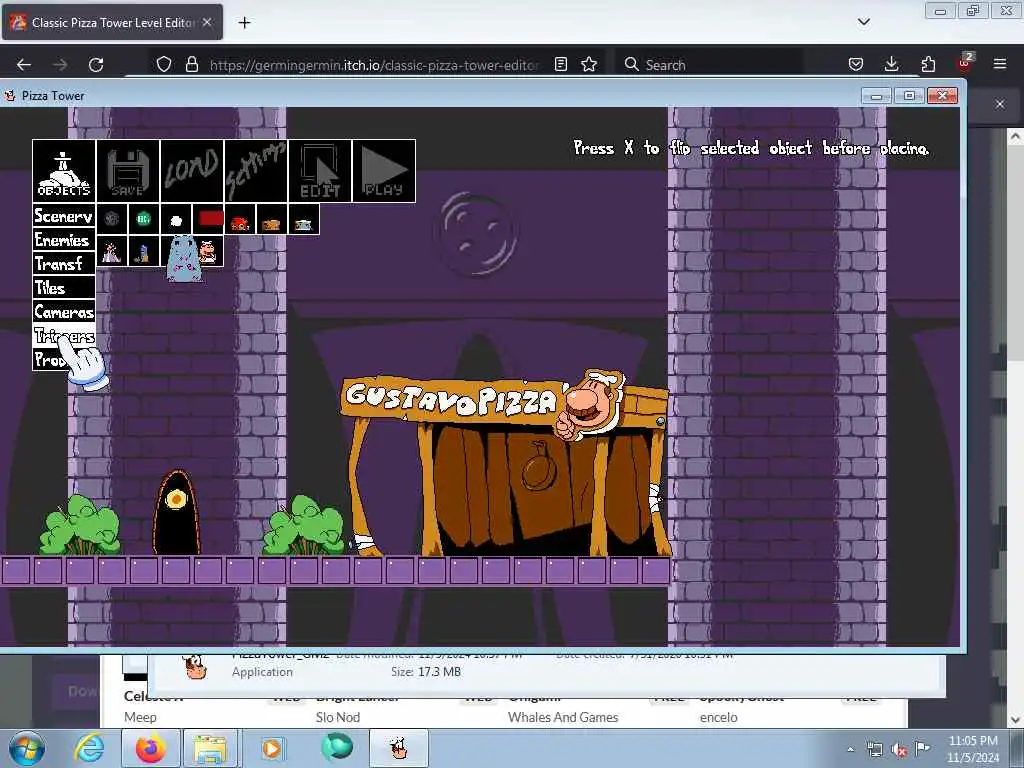
Task: Pick the white cloud object tile
Action: [176, 219]
